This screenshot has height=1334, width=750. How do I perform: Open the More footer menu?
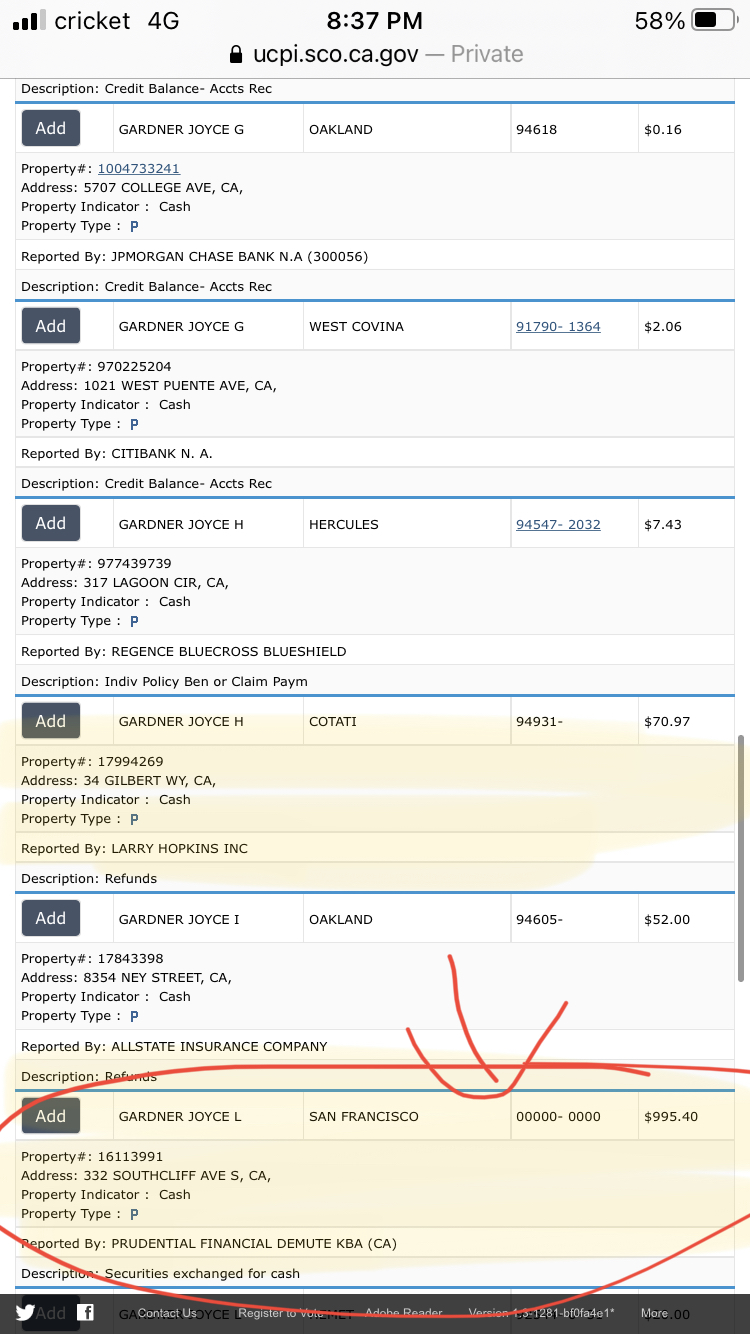click(x=655, y=1313)
